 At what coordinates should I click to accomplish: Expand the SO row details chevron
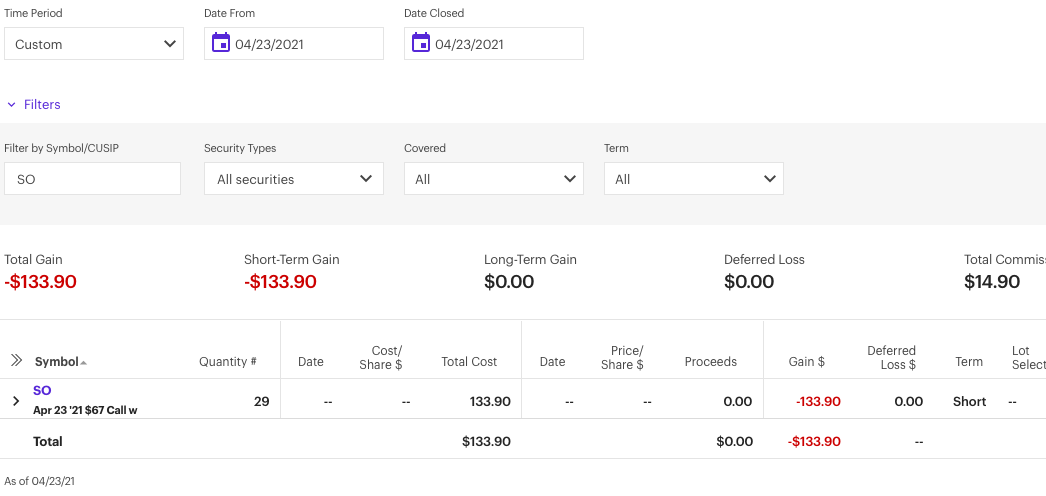click(x=16, y=401)
